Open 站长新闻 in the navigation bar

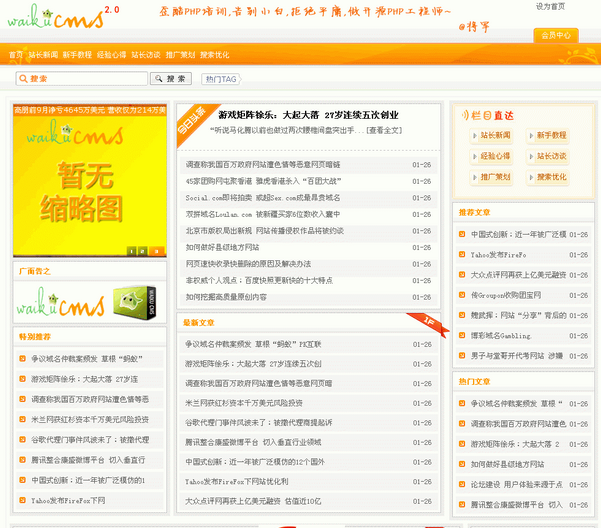point(43,55)
